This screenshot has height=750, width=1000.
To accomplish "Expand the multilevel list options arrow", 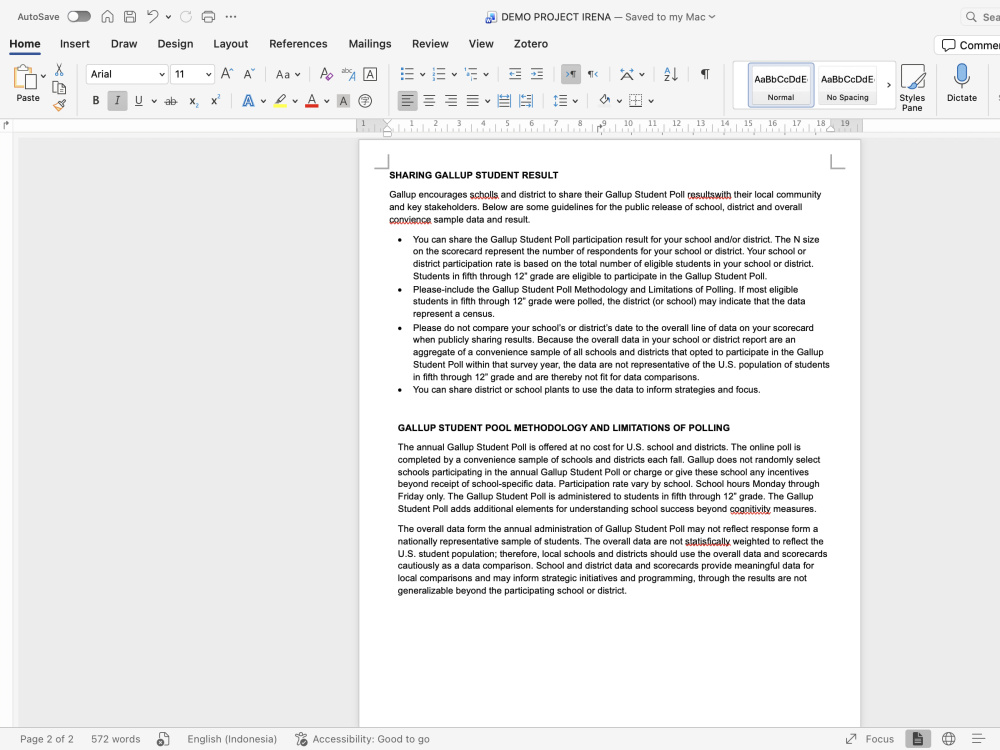I will pyautogui.click(x=486, y=75).
